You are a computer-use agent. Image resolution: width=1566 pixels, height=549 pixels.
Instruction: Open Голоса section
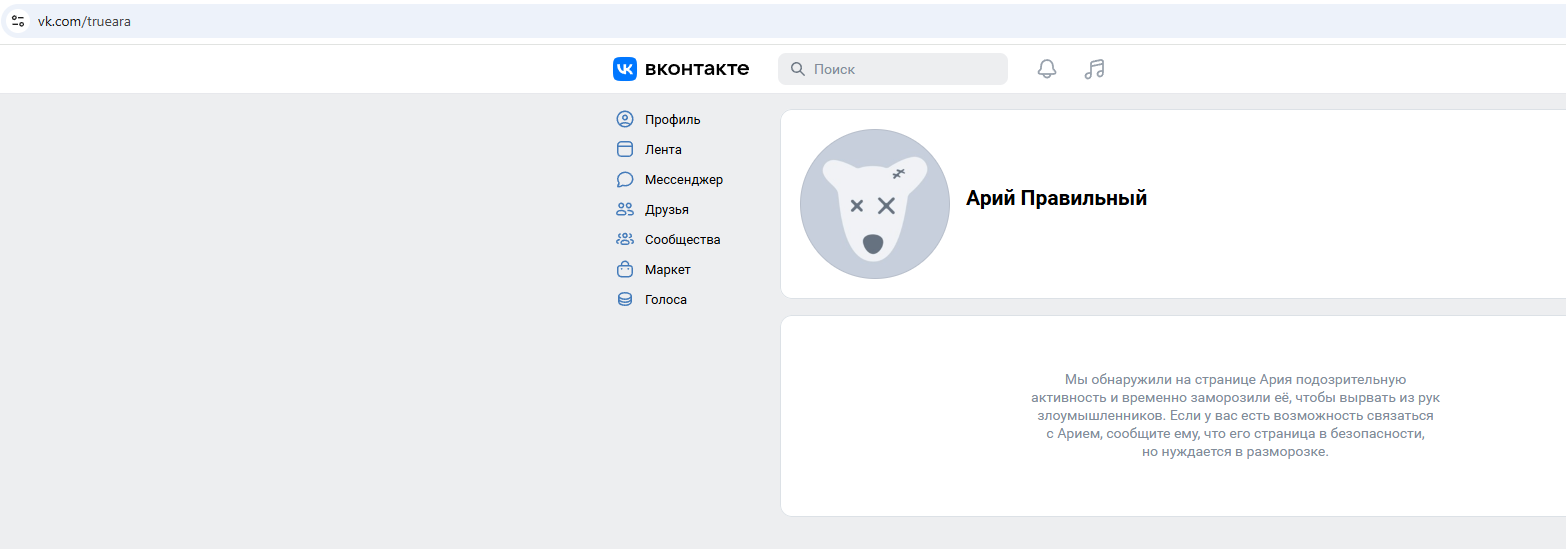point(666,300)
